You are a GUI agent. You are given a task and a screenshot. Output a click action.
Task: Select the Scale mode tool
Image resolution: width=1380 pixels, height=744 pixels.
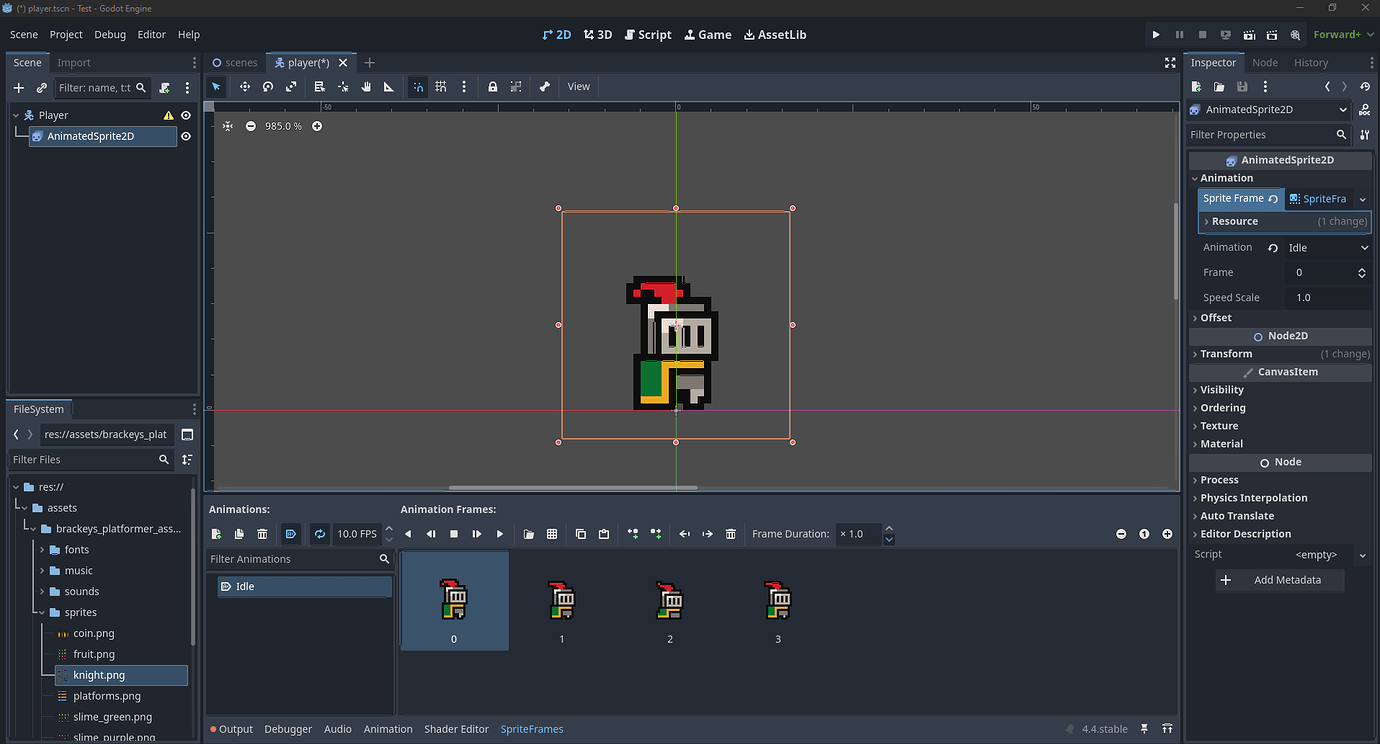coord(291,87)
